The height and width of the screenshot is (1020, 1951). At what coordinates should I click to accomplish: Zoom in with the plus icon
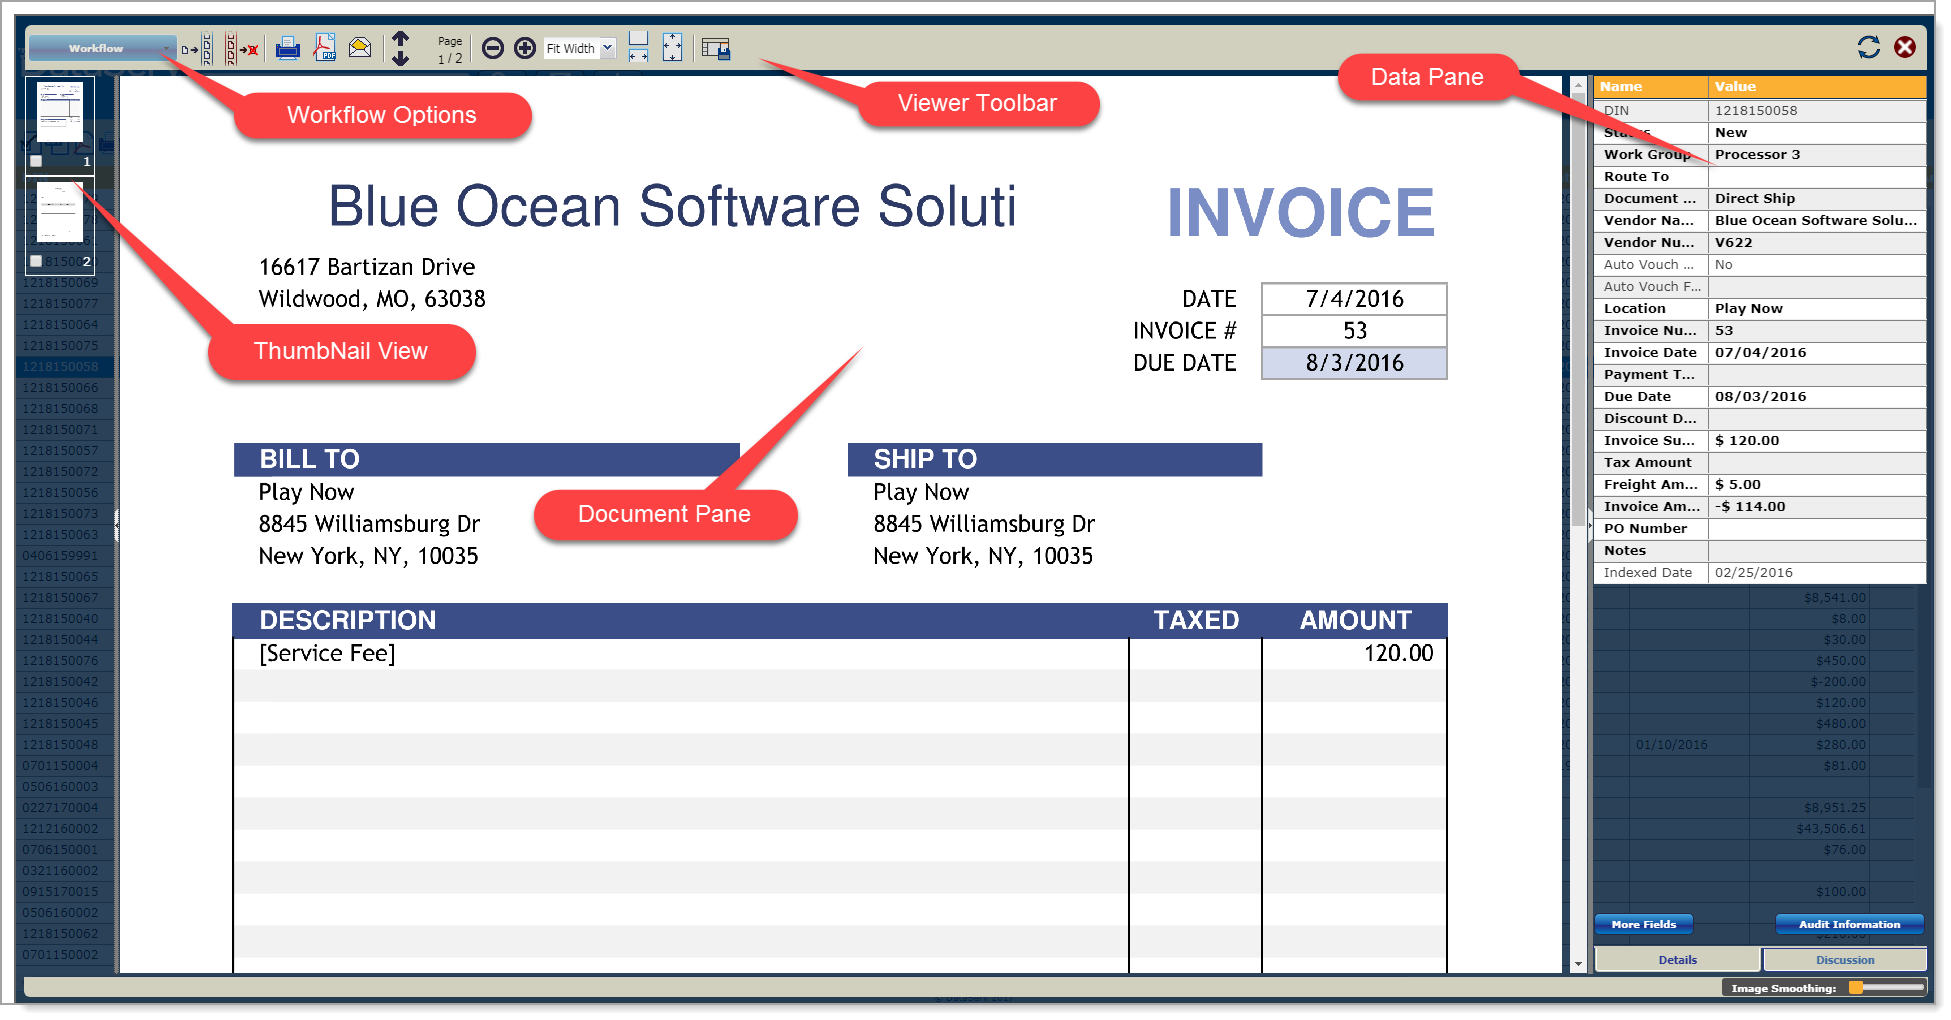coord(525,48)
